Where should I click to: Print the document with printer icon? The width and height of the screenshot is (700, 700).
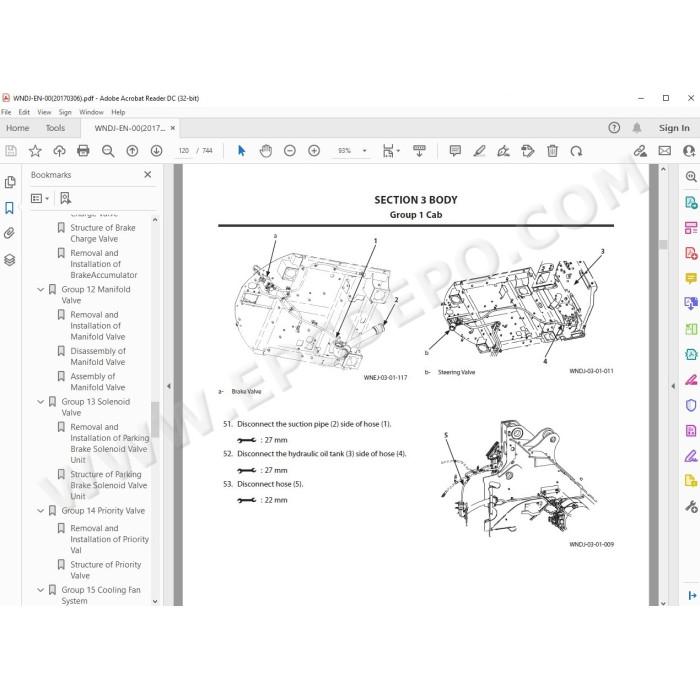point(83,151)
